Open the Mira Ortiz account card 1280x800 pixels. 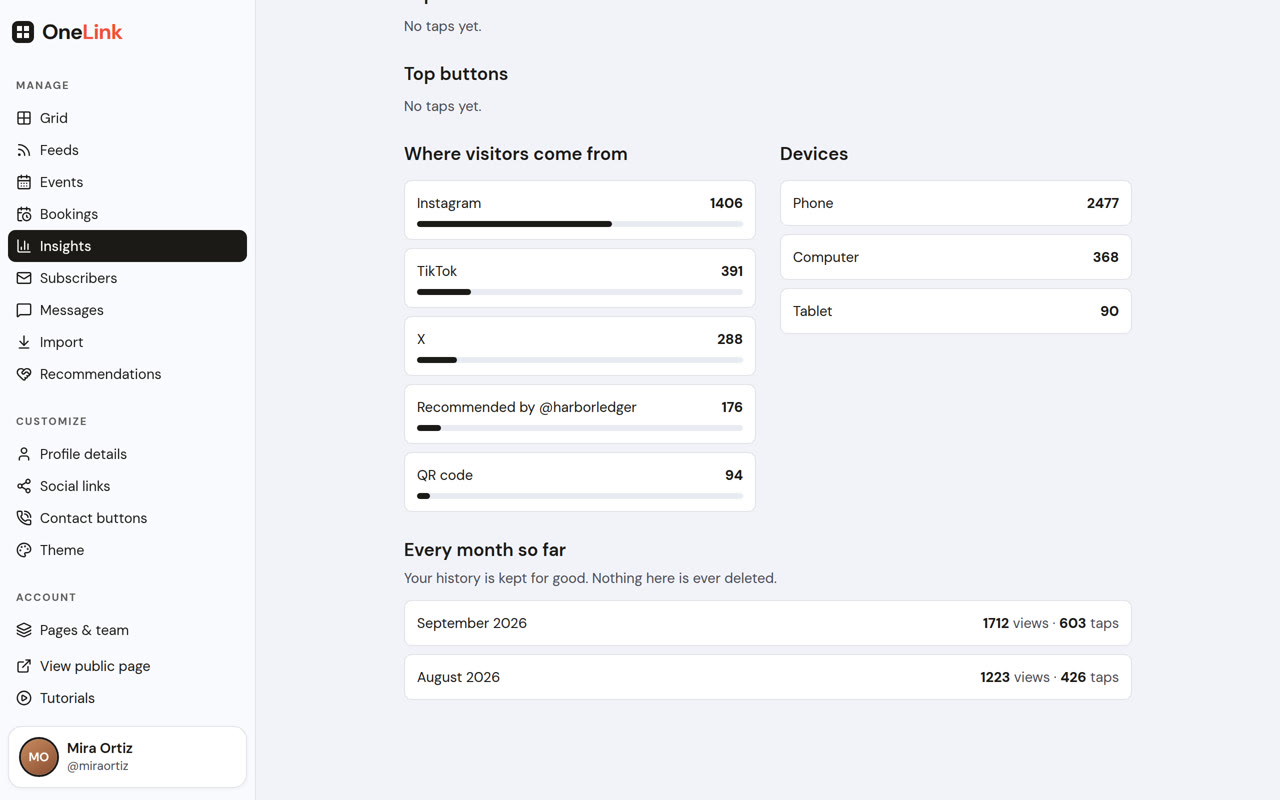pos(127,757)
